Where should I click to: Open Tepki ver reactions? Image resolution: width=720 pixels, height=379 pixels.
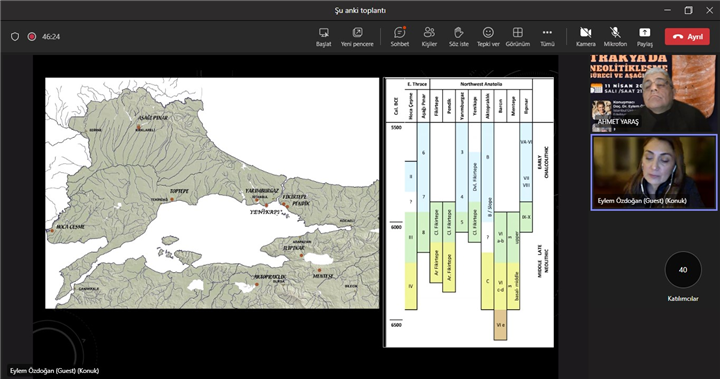pos(488,37)
